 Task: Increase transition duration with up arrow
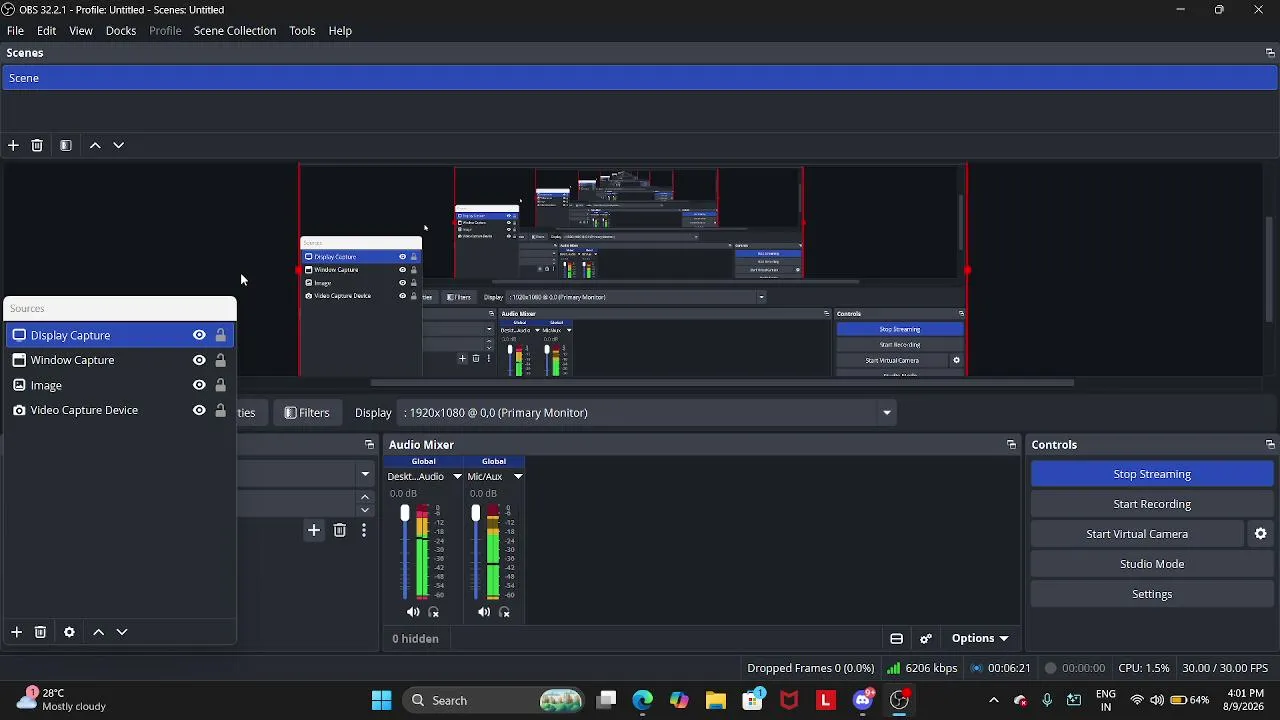(x=365, y=497)
